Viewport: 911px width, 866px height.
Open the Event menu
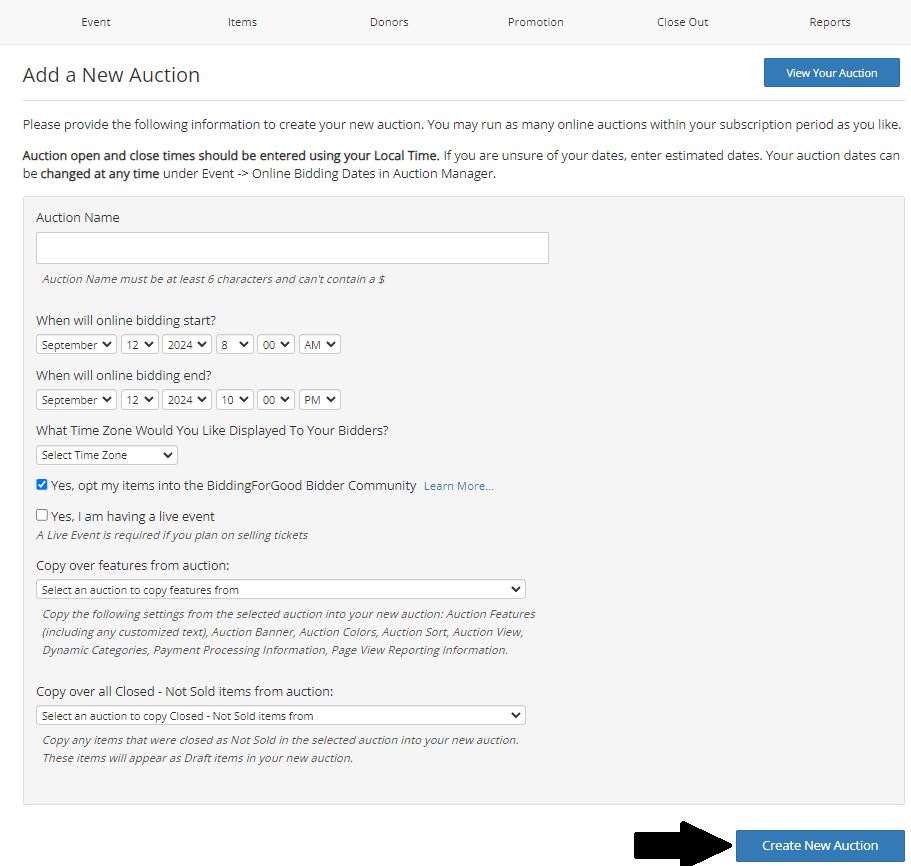[96, 22]
